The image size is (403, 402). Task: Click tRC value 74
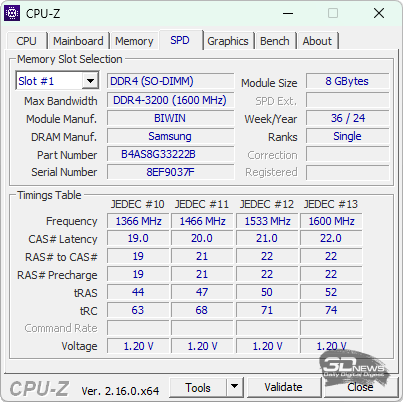coord(331,310)
